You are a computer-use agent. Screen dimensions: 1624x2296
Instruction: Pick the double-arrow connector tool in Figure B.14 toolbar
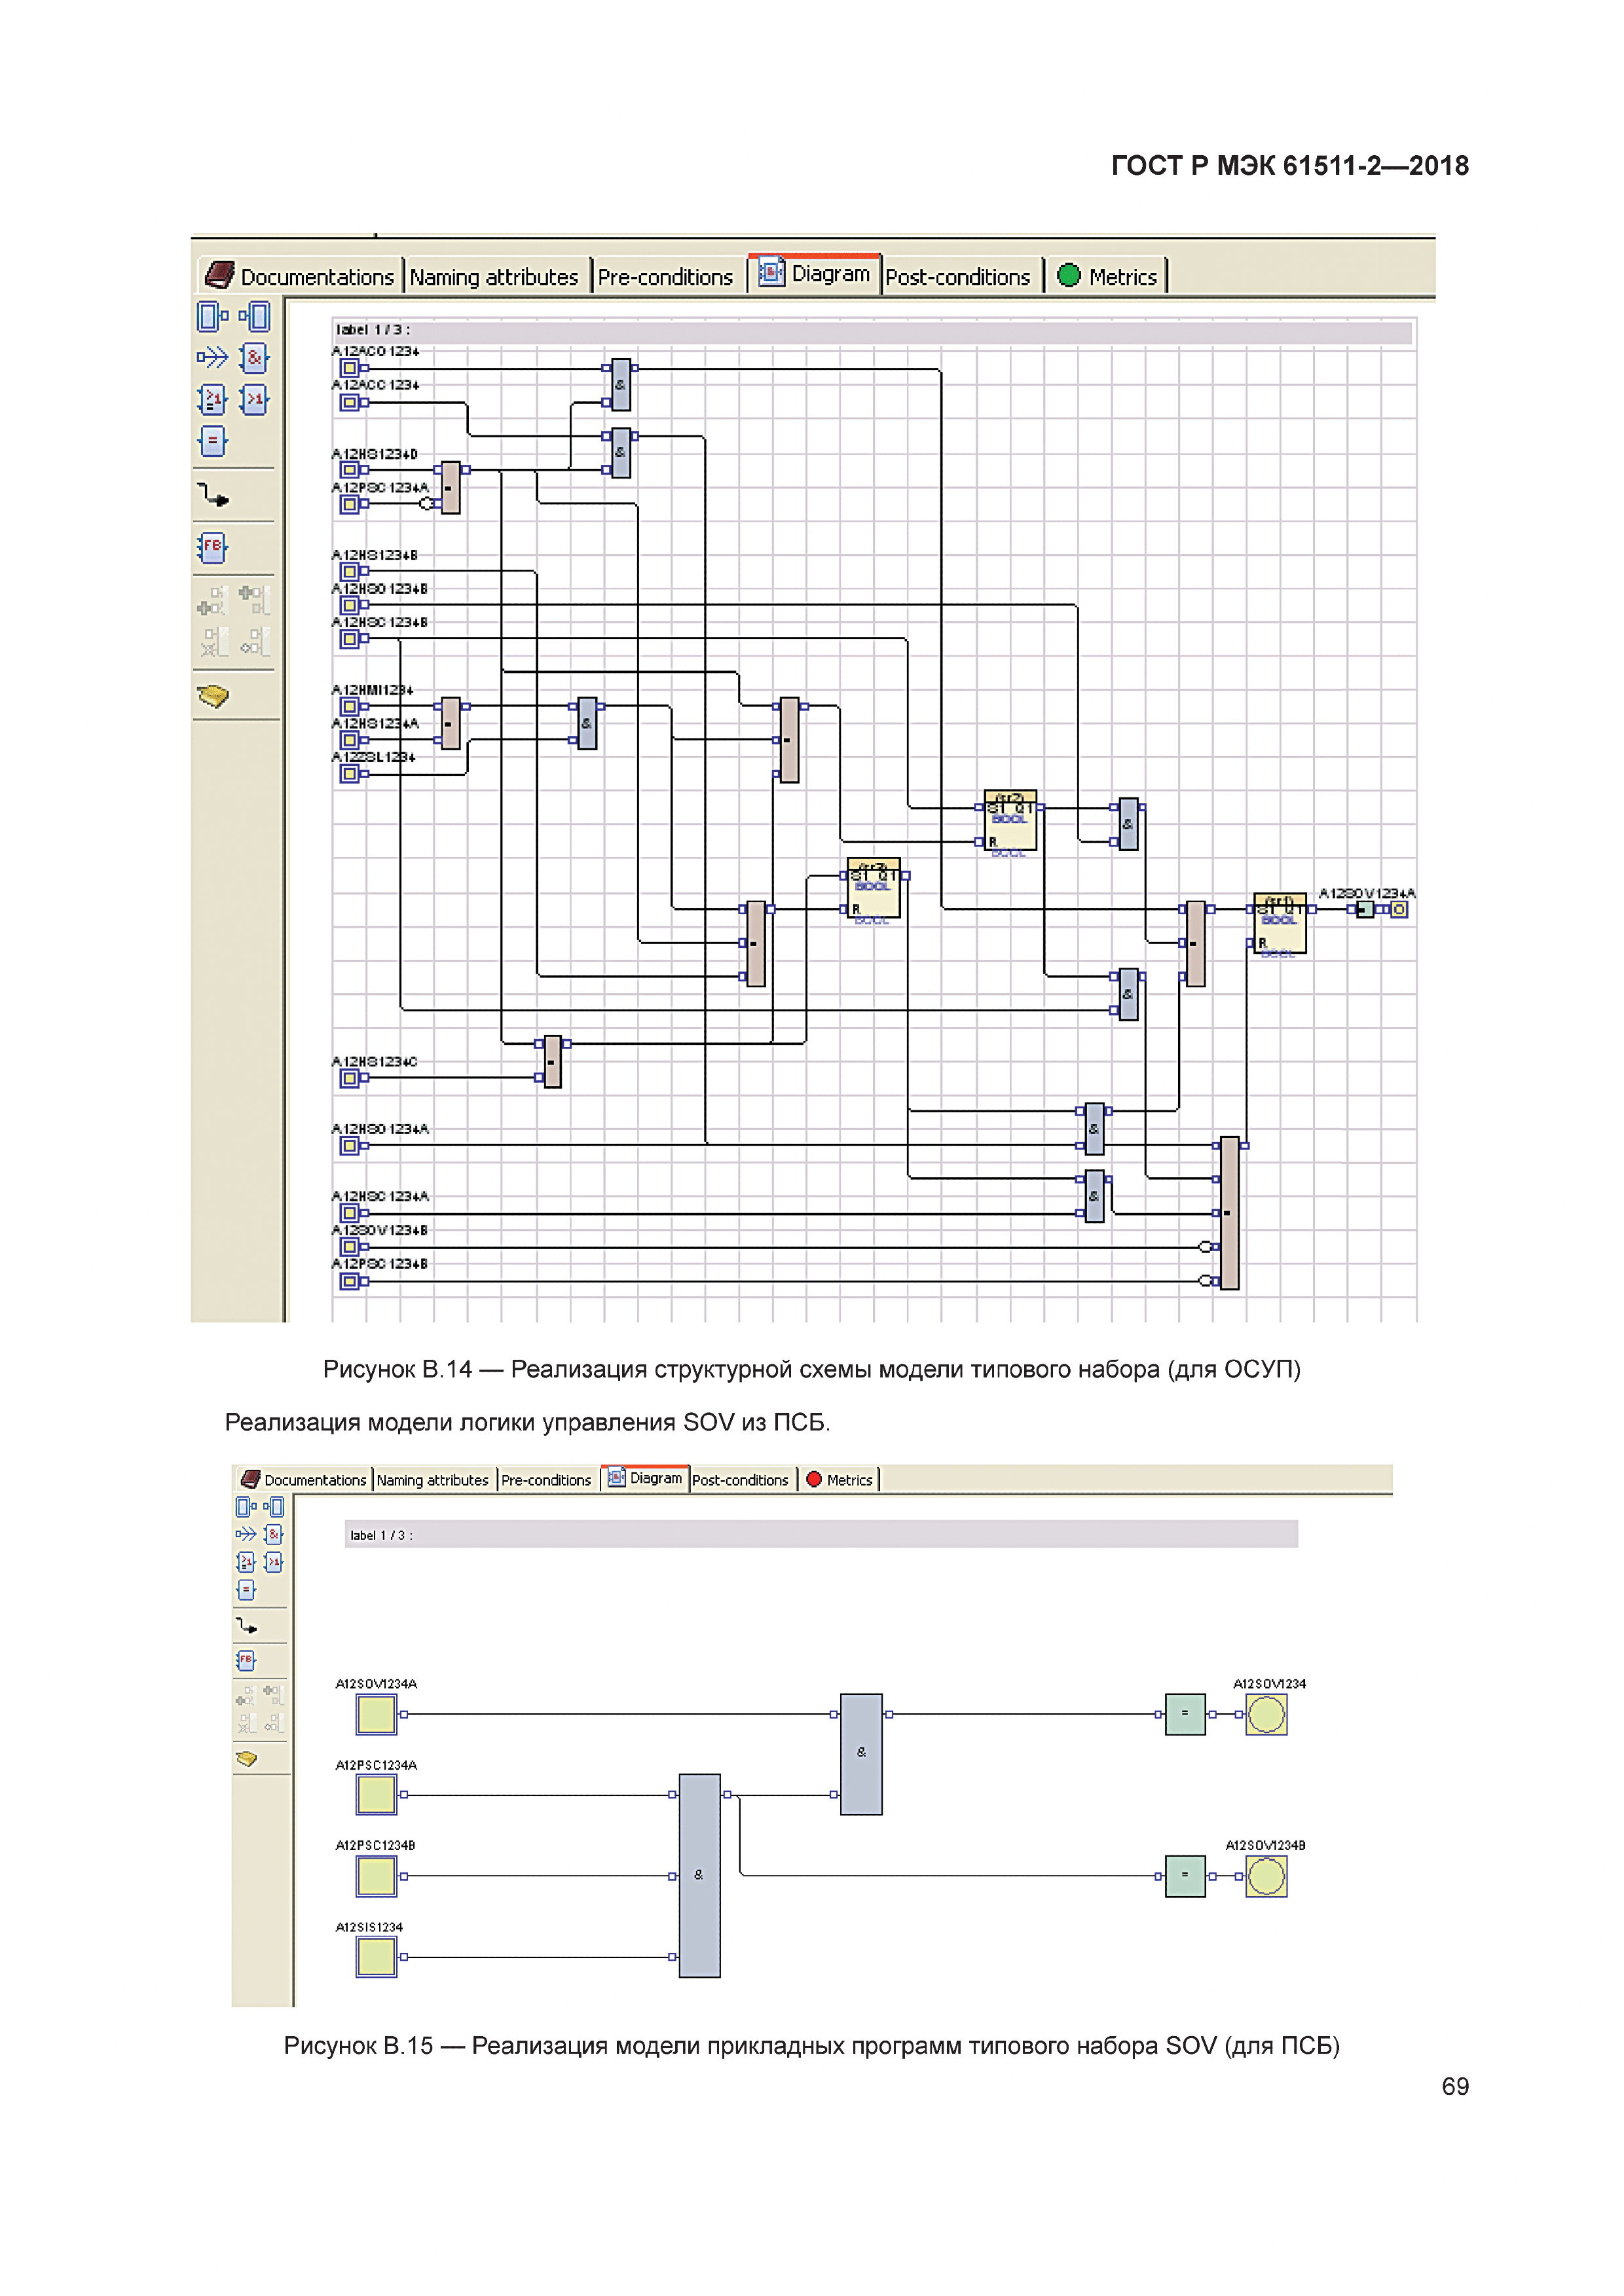pyautogui.click(x=212, y=357)
